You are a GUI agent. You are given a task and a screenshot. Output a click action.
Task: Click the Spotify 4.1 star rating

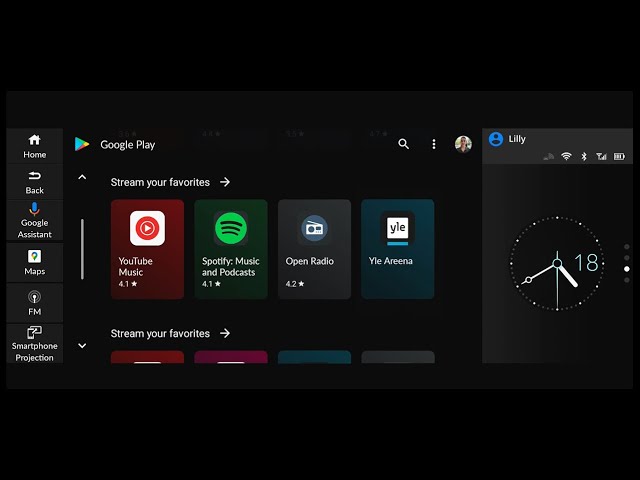tap(211, 284)
